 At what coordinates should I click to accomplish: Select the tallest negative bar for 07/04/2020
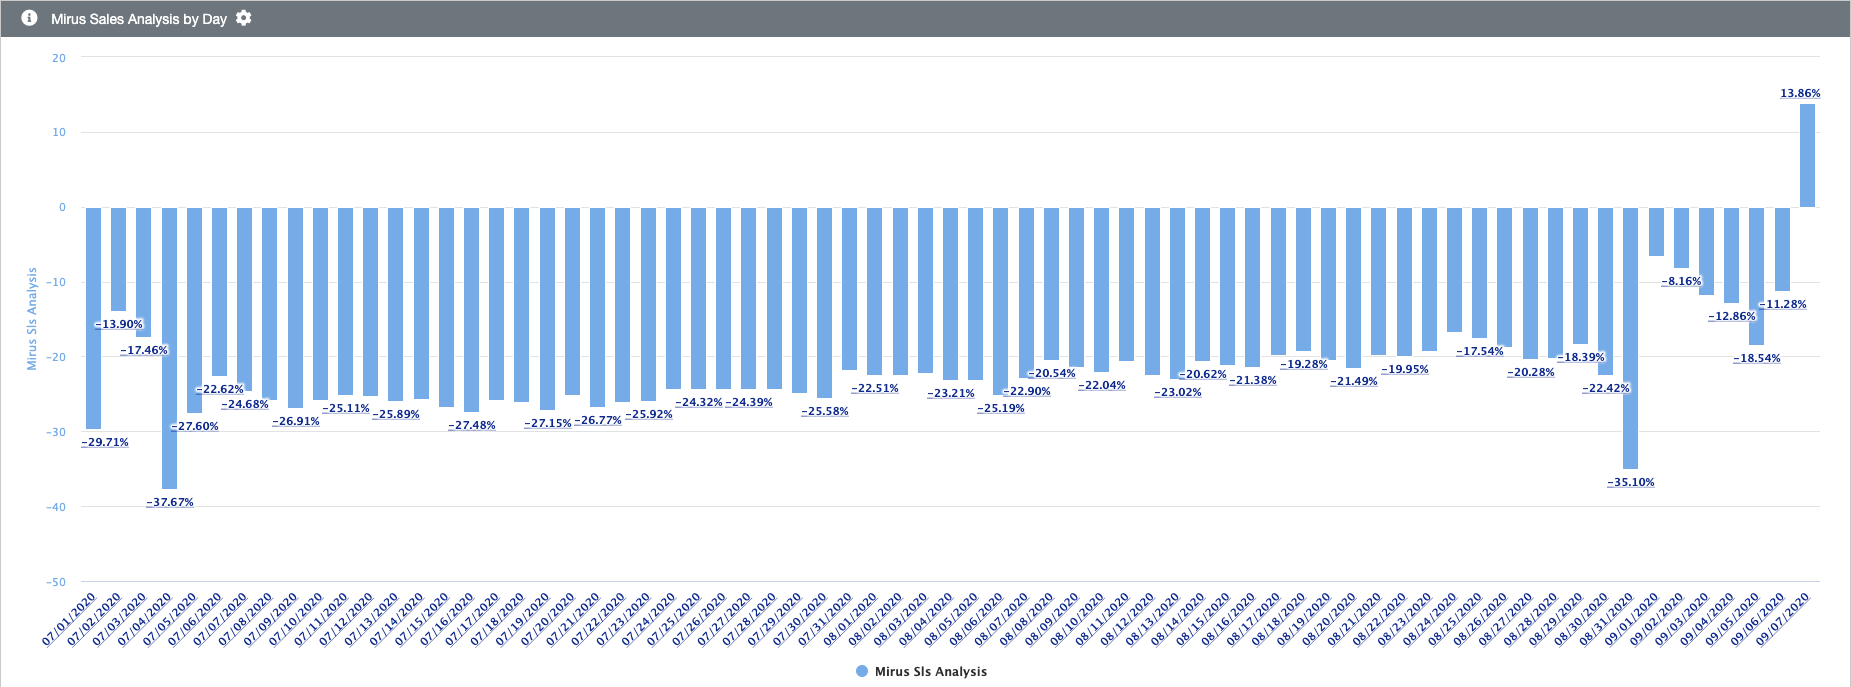click(x=169, y=348)
